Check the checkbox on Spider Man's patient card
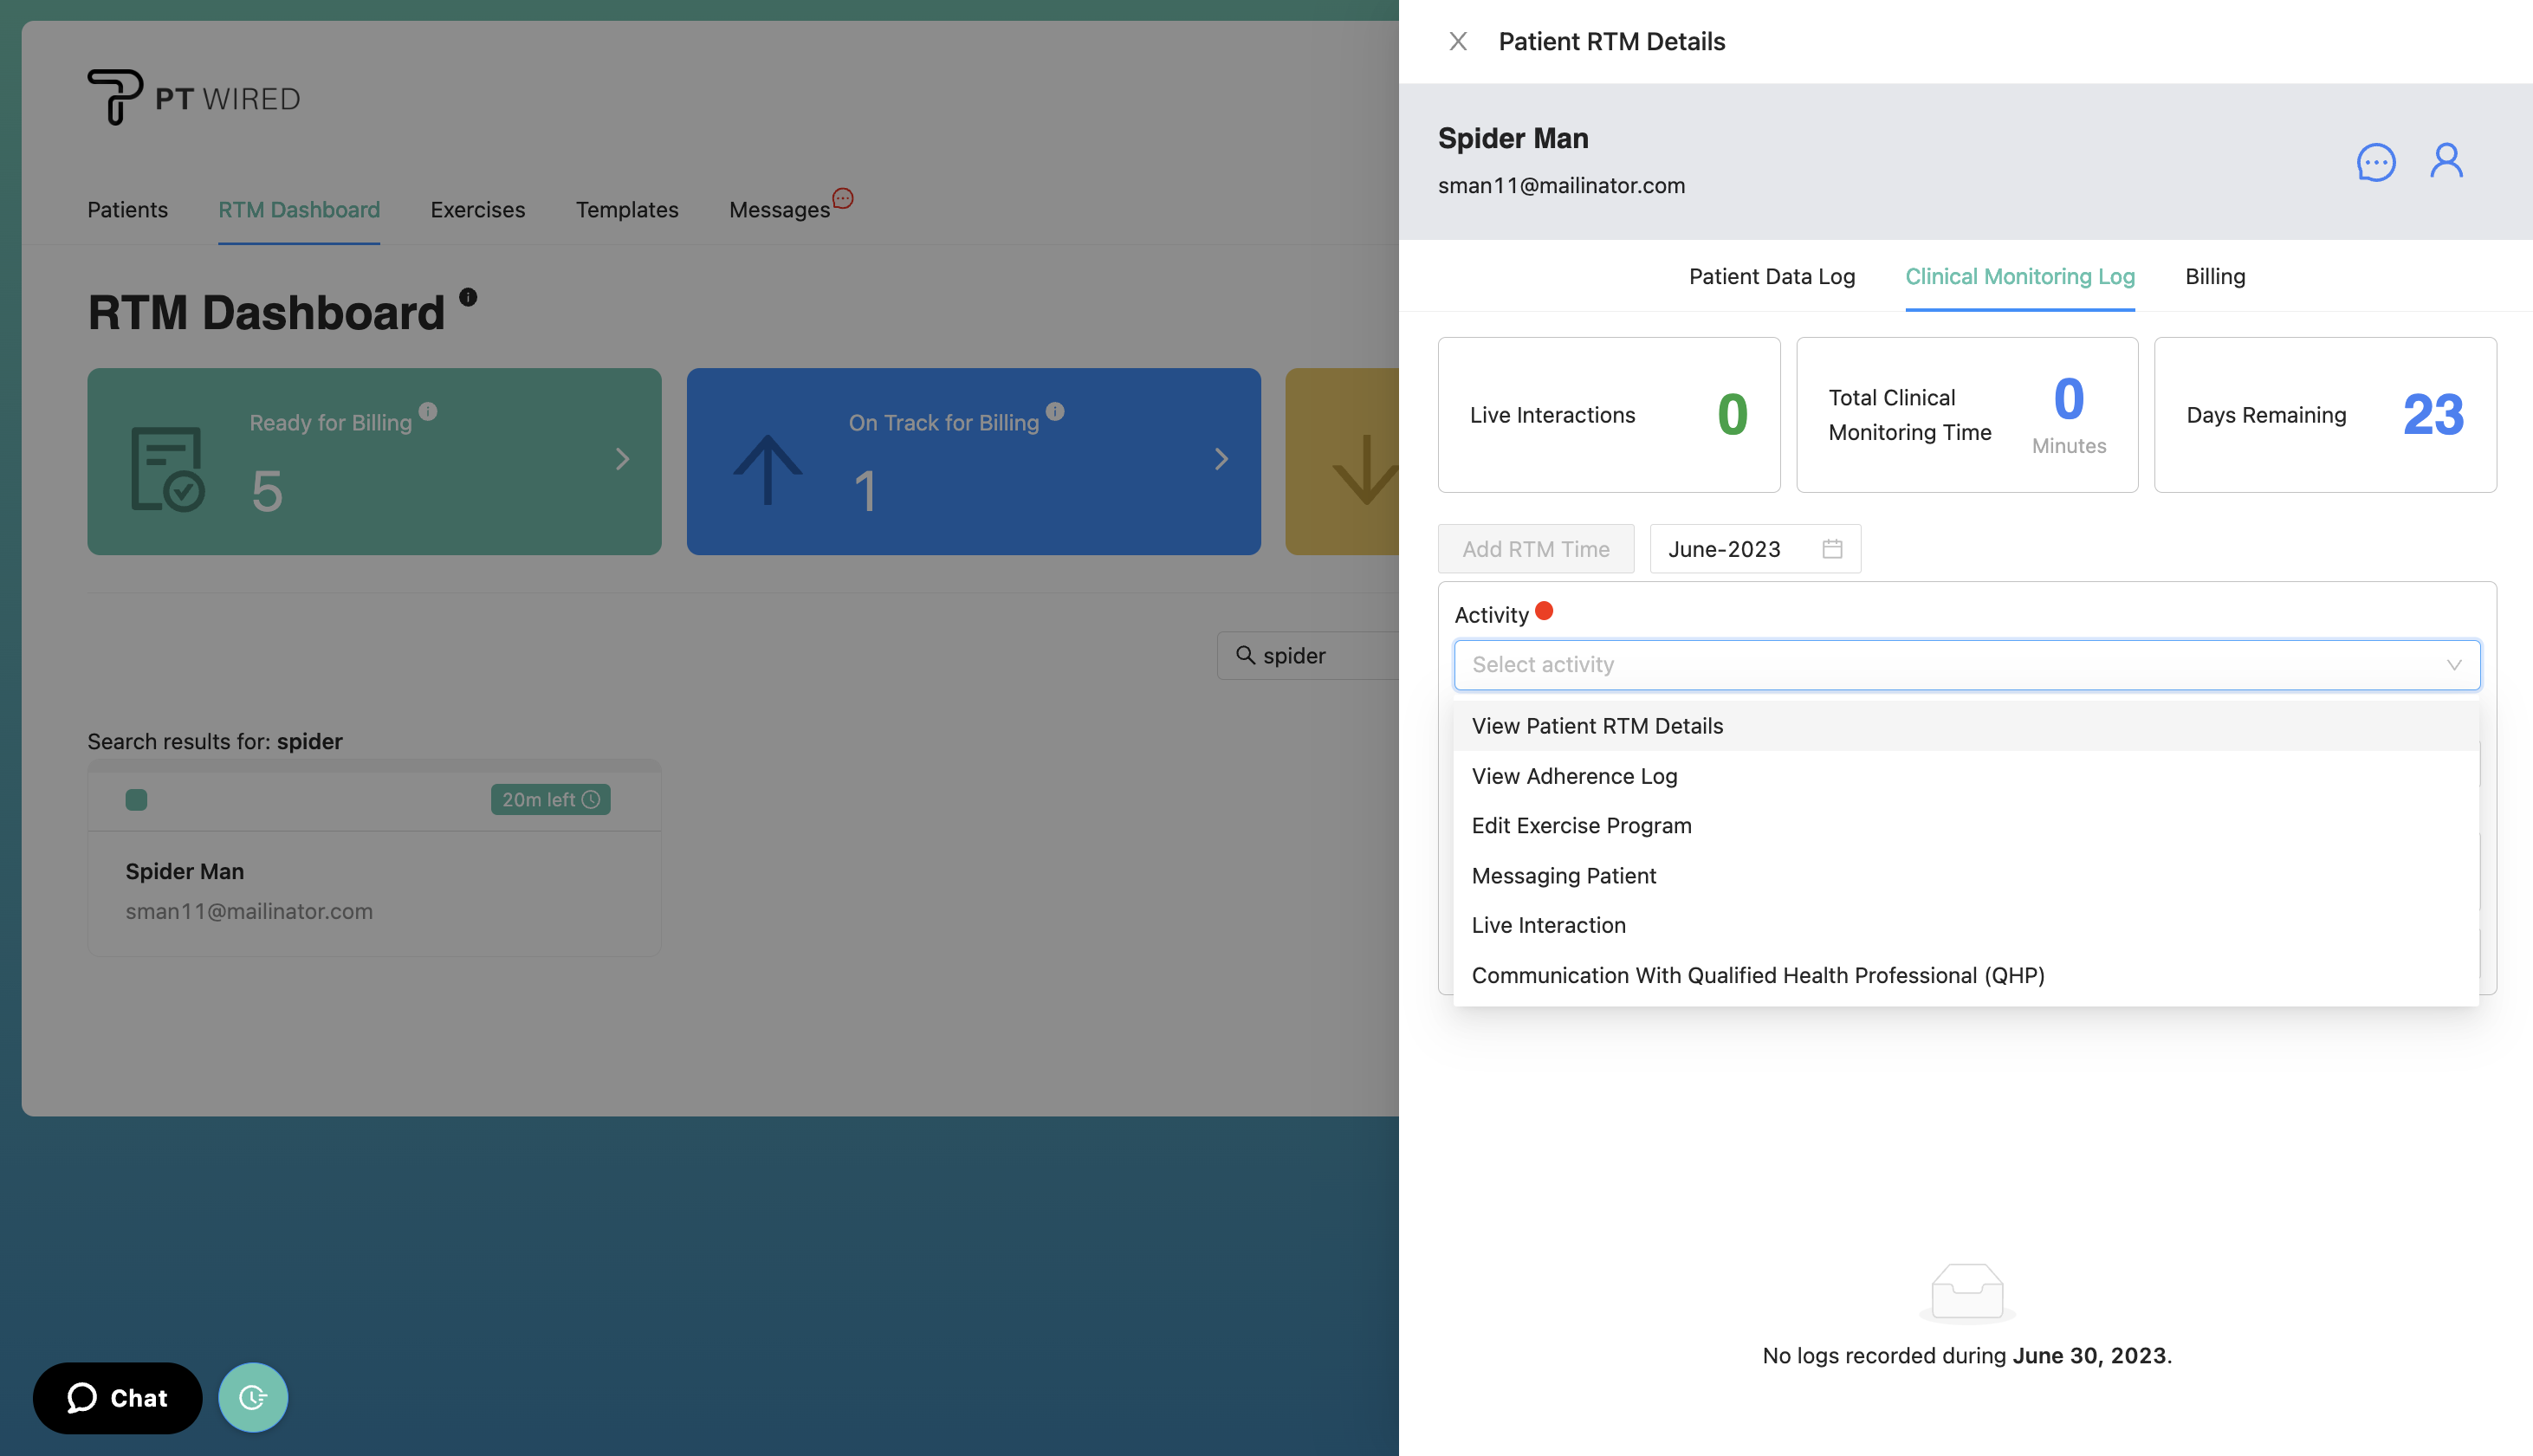This screenshot has width=2533, height=1456. tap(136, 799)
